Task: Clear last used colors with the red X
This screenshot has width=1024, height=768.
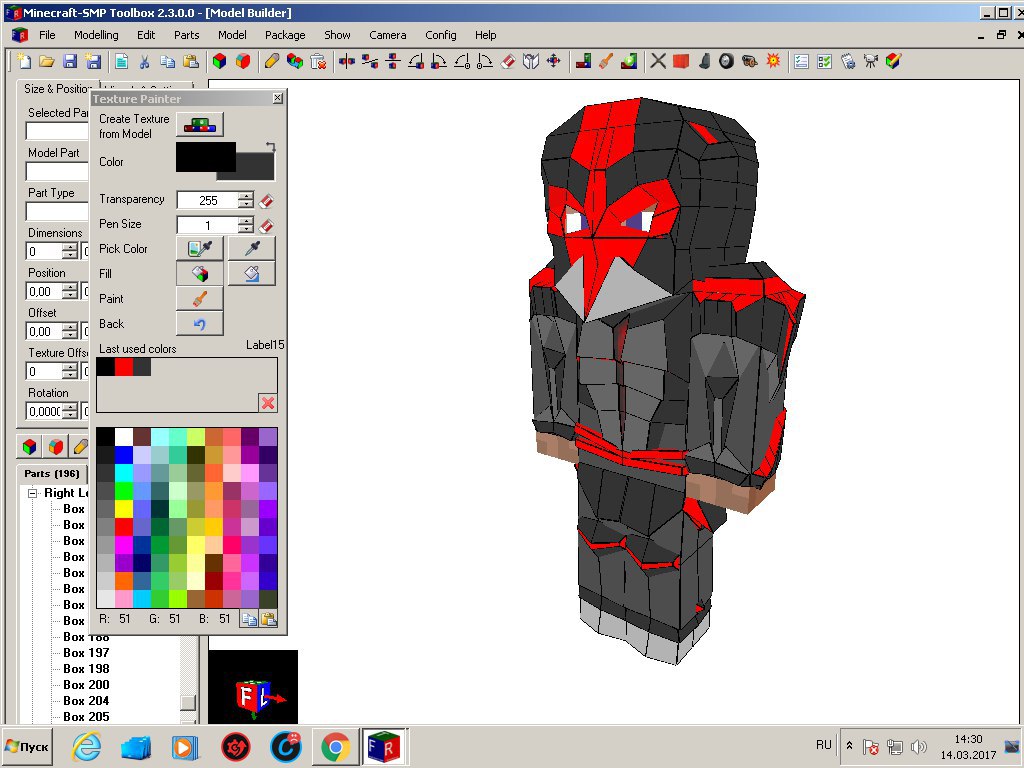Action: (268, 402)
